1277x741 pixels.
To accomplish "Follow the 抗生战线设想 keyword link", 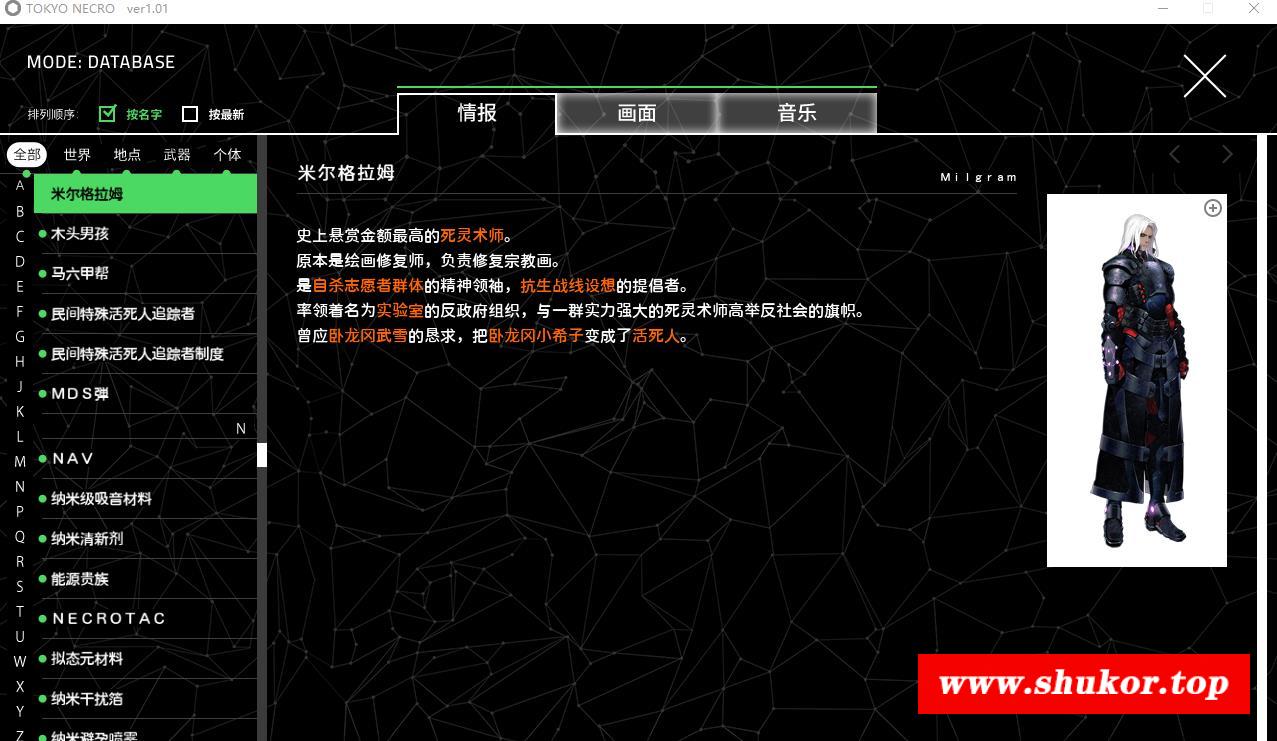I will 568,286.
